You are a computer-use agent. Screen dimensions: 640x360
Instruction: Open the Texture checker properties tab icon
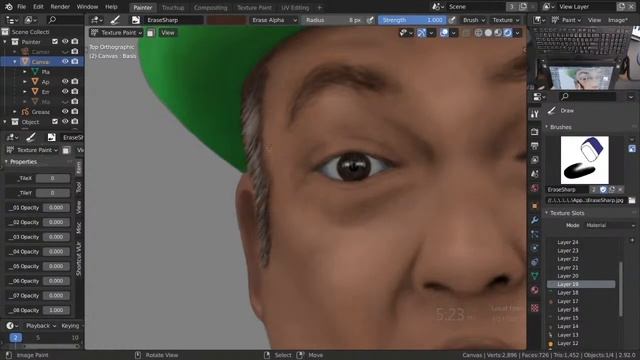[x=535, y=308]
